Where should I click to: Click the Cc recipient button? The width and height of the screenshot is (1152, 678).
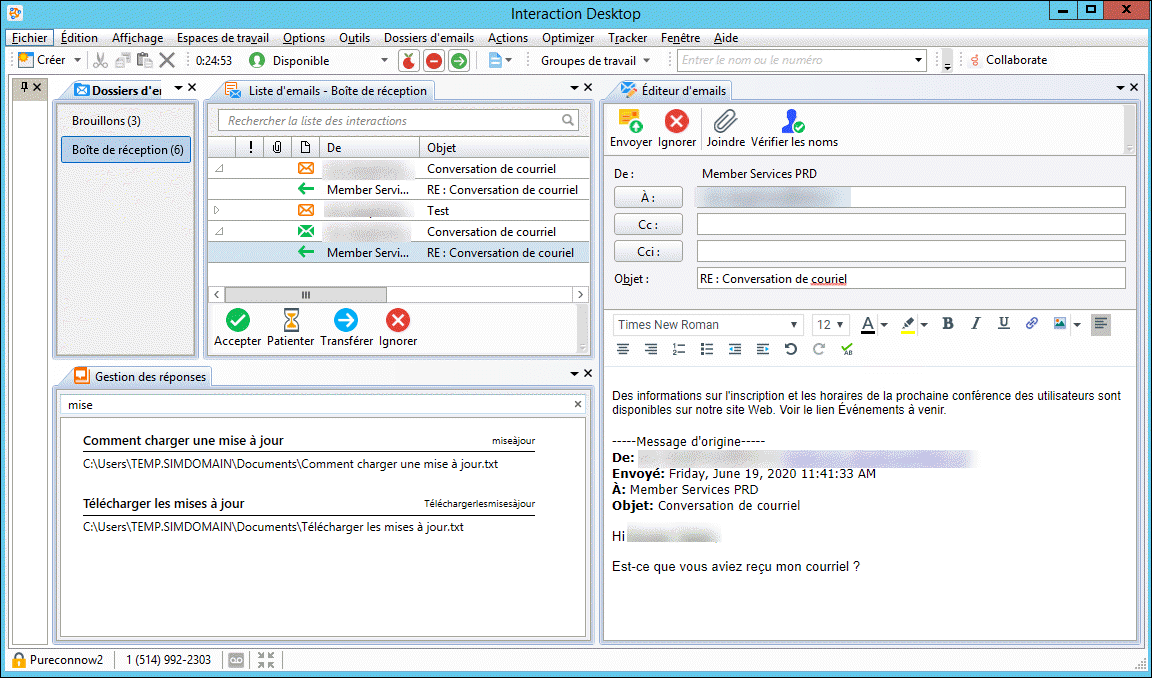pos(648,225)
